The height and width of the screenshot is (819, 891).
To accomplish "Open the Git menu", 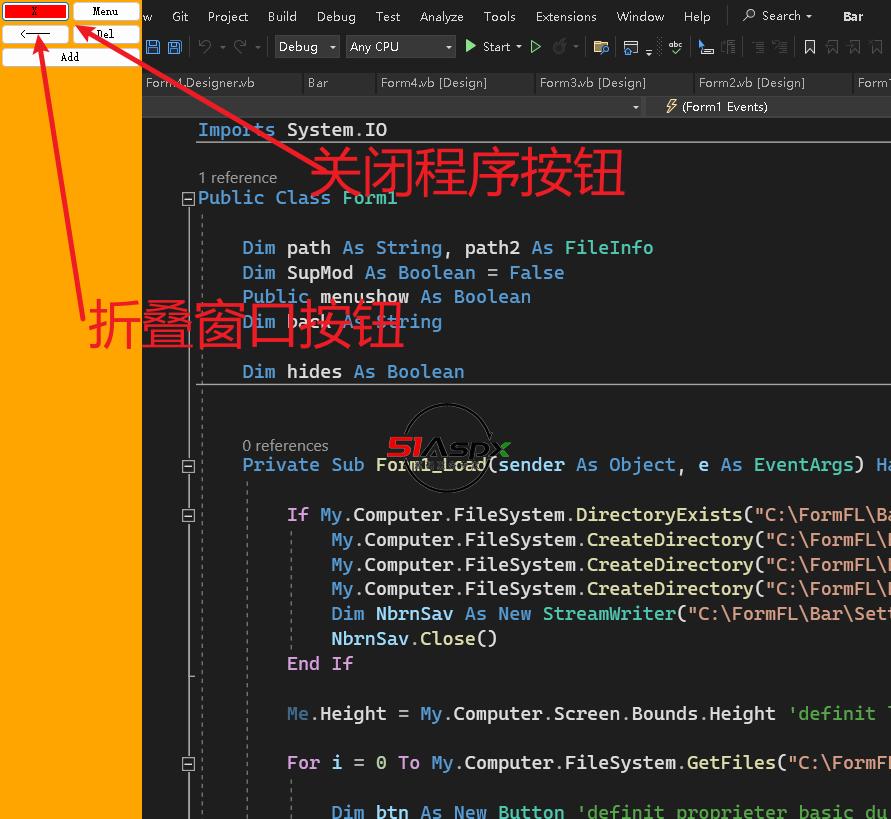I will (180, 16).
